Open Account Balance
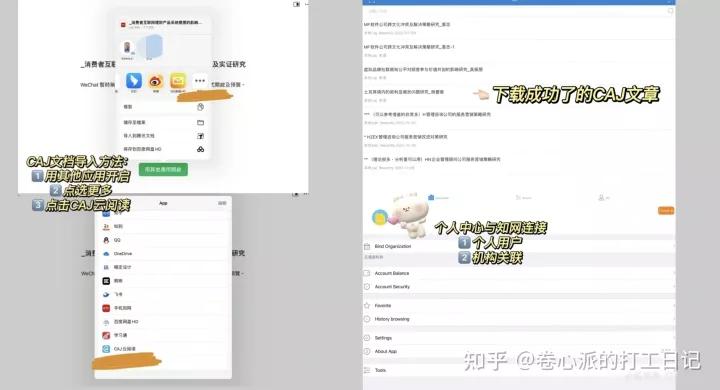This screenshot has width=720, height=390. pos(519,273)
